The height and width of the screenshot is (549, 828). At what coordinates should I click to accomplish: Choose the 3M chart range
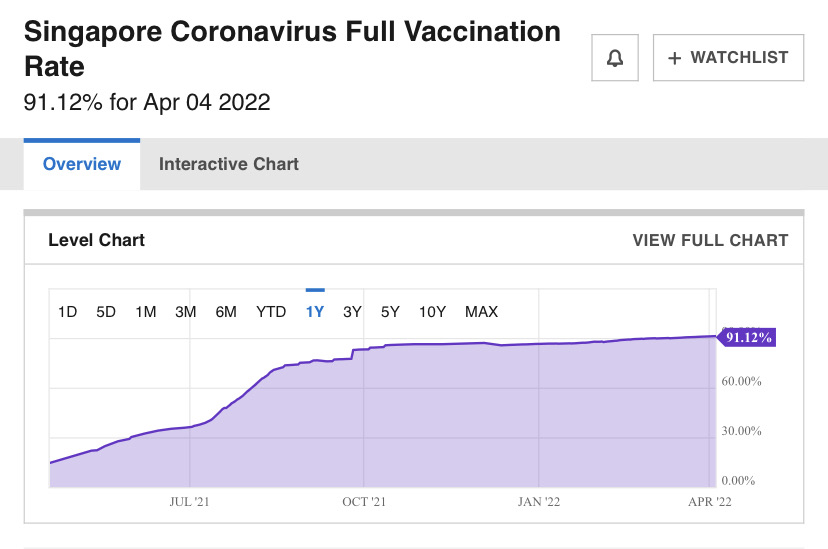tap(186, 312)
